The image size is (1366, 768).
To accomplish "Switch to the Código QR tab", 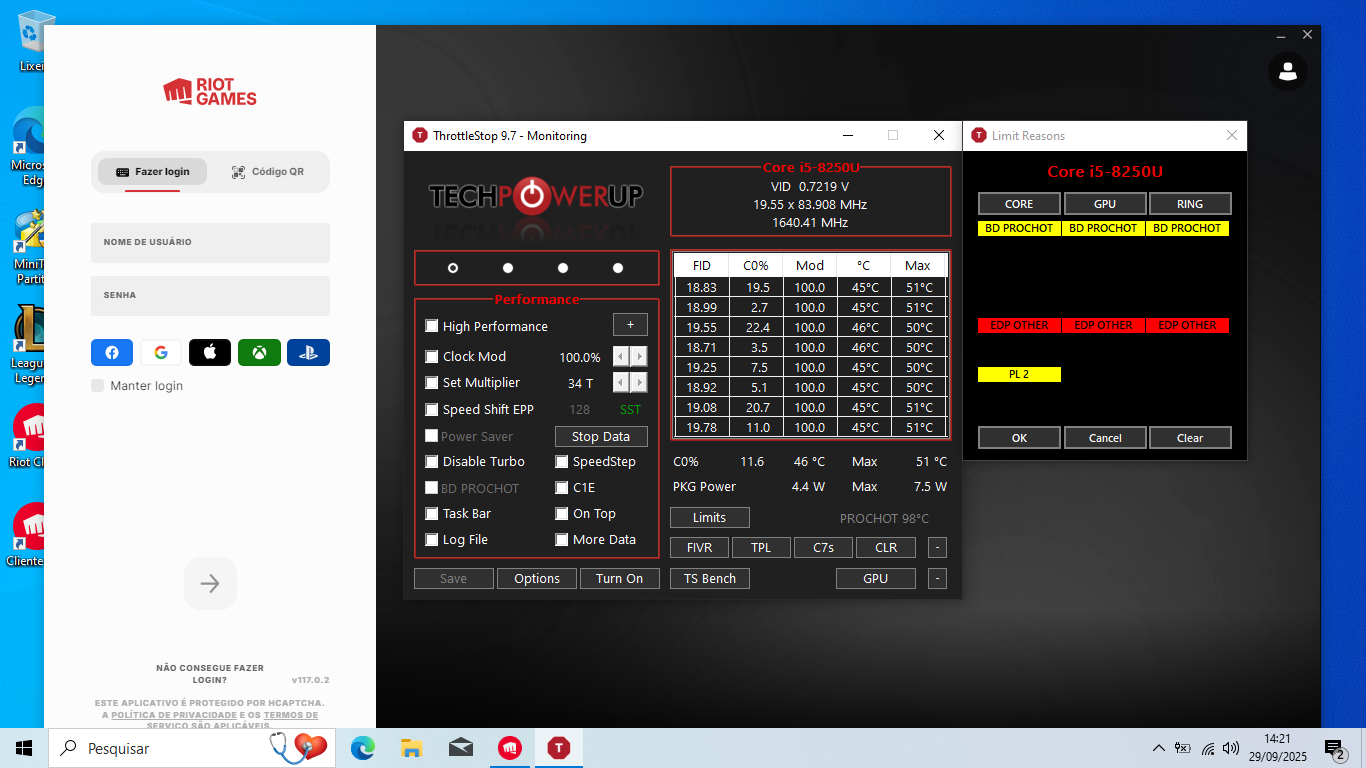I will 267,172.
